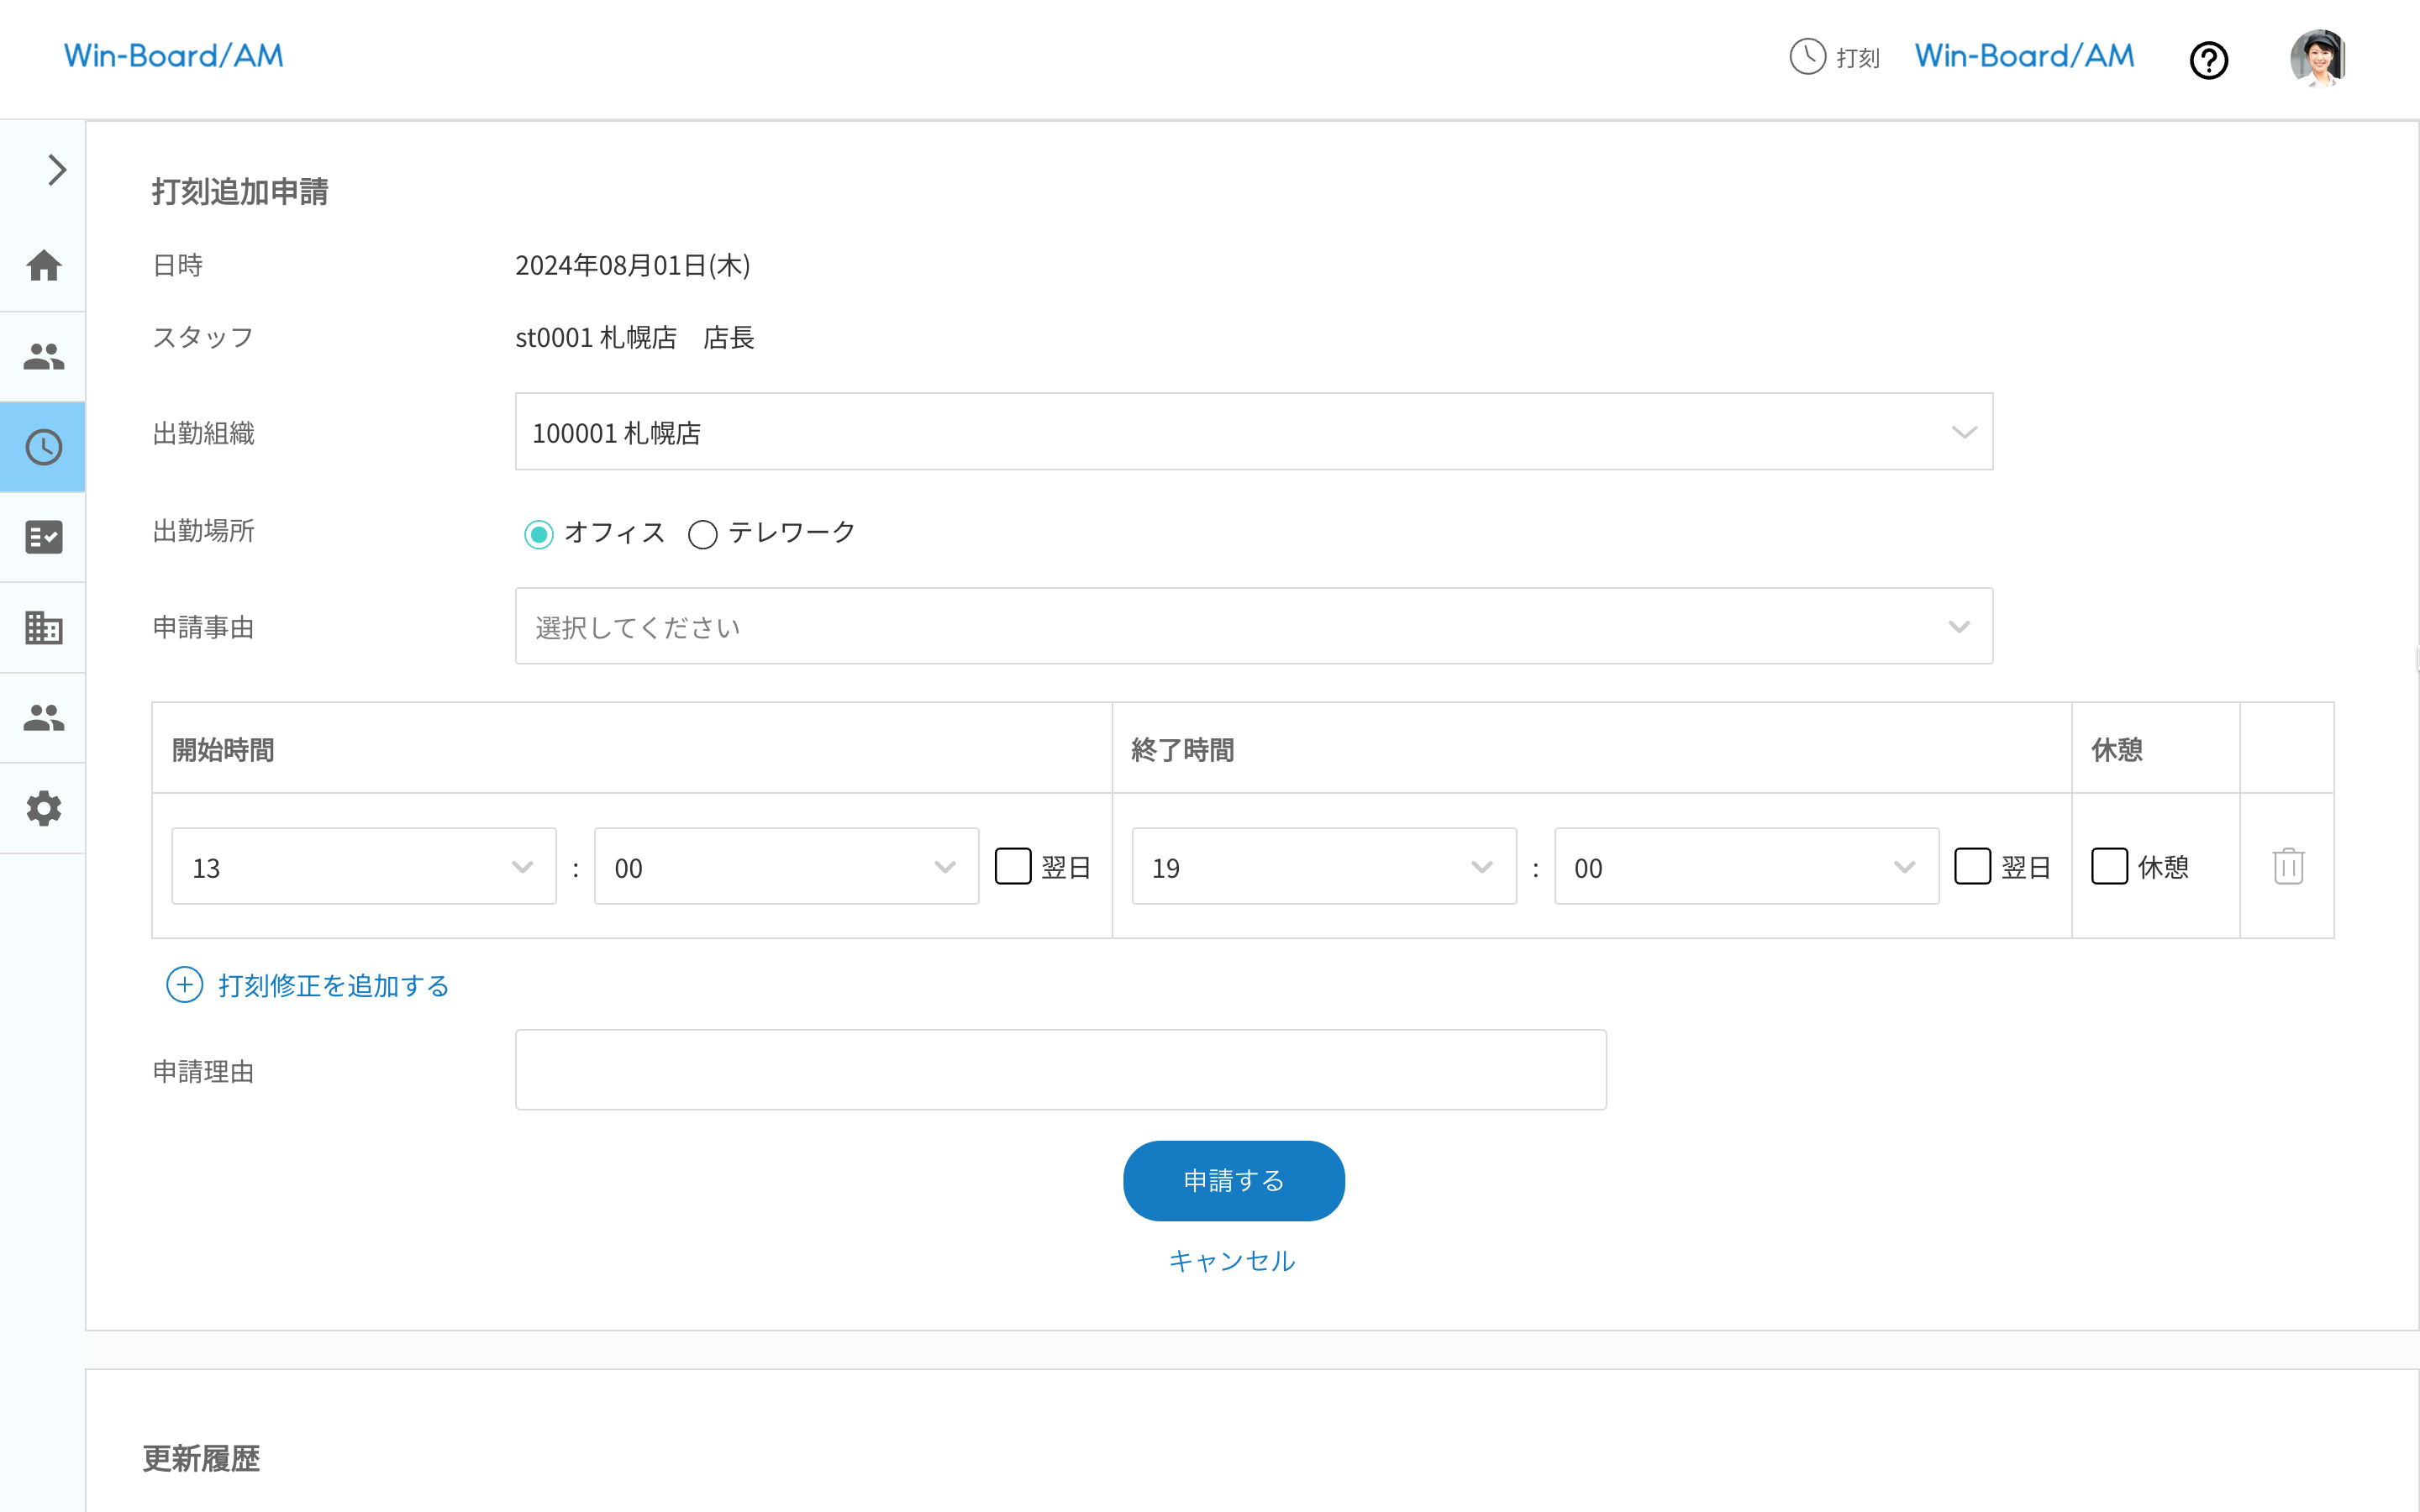Screen dimensions: 2420x1512
Task: Open the attendance clock section in sidebar
Action: tap(43, 447)
